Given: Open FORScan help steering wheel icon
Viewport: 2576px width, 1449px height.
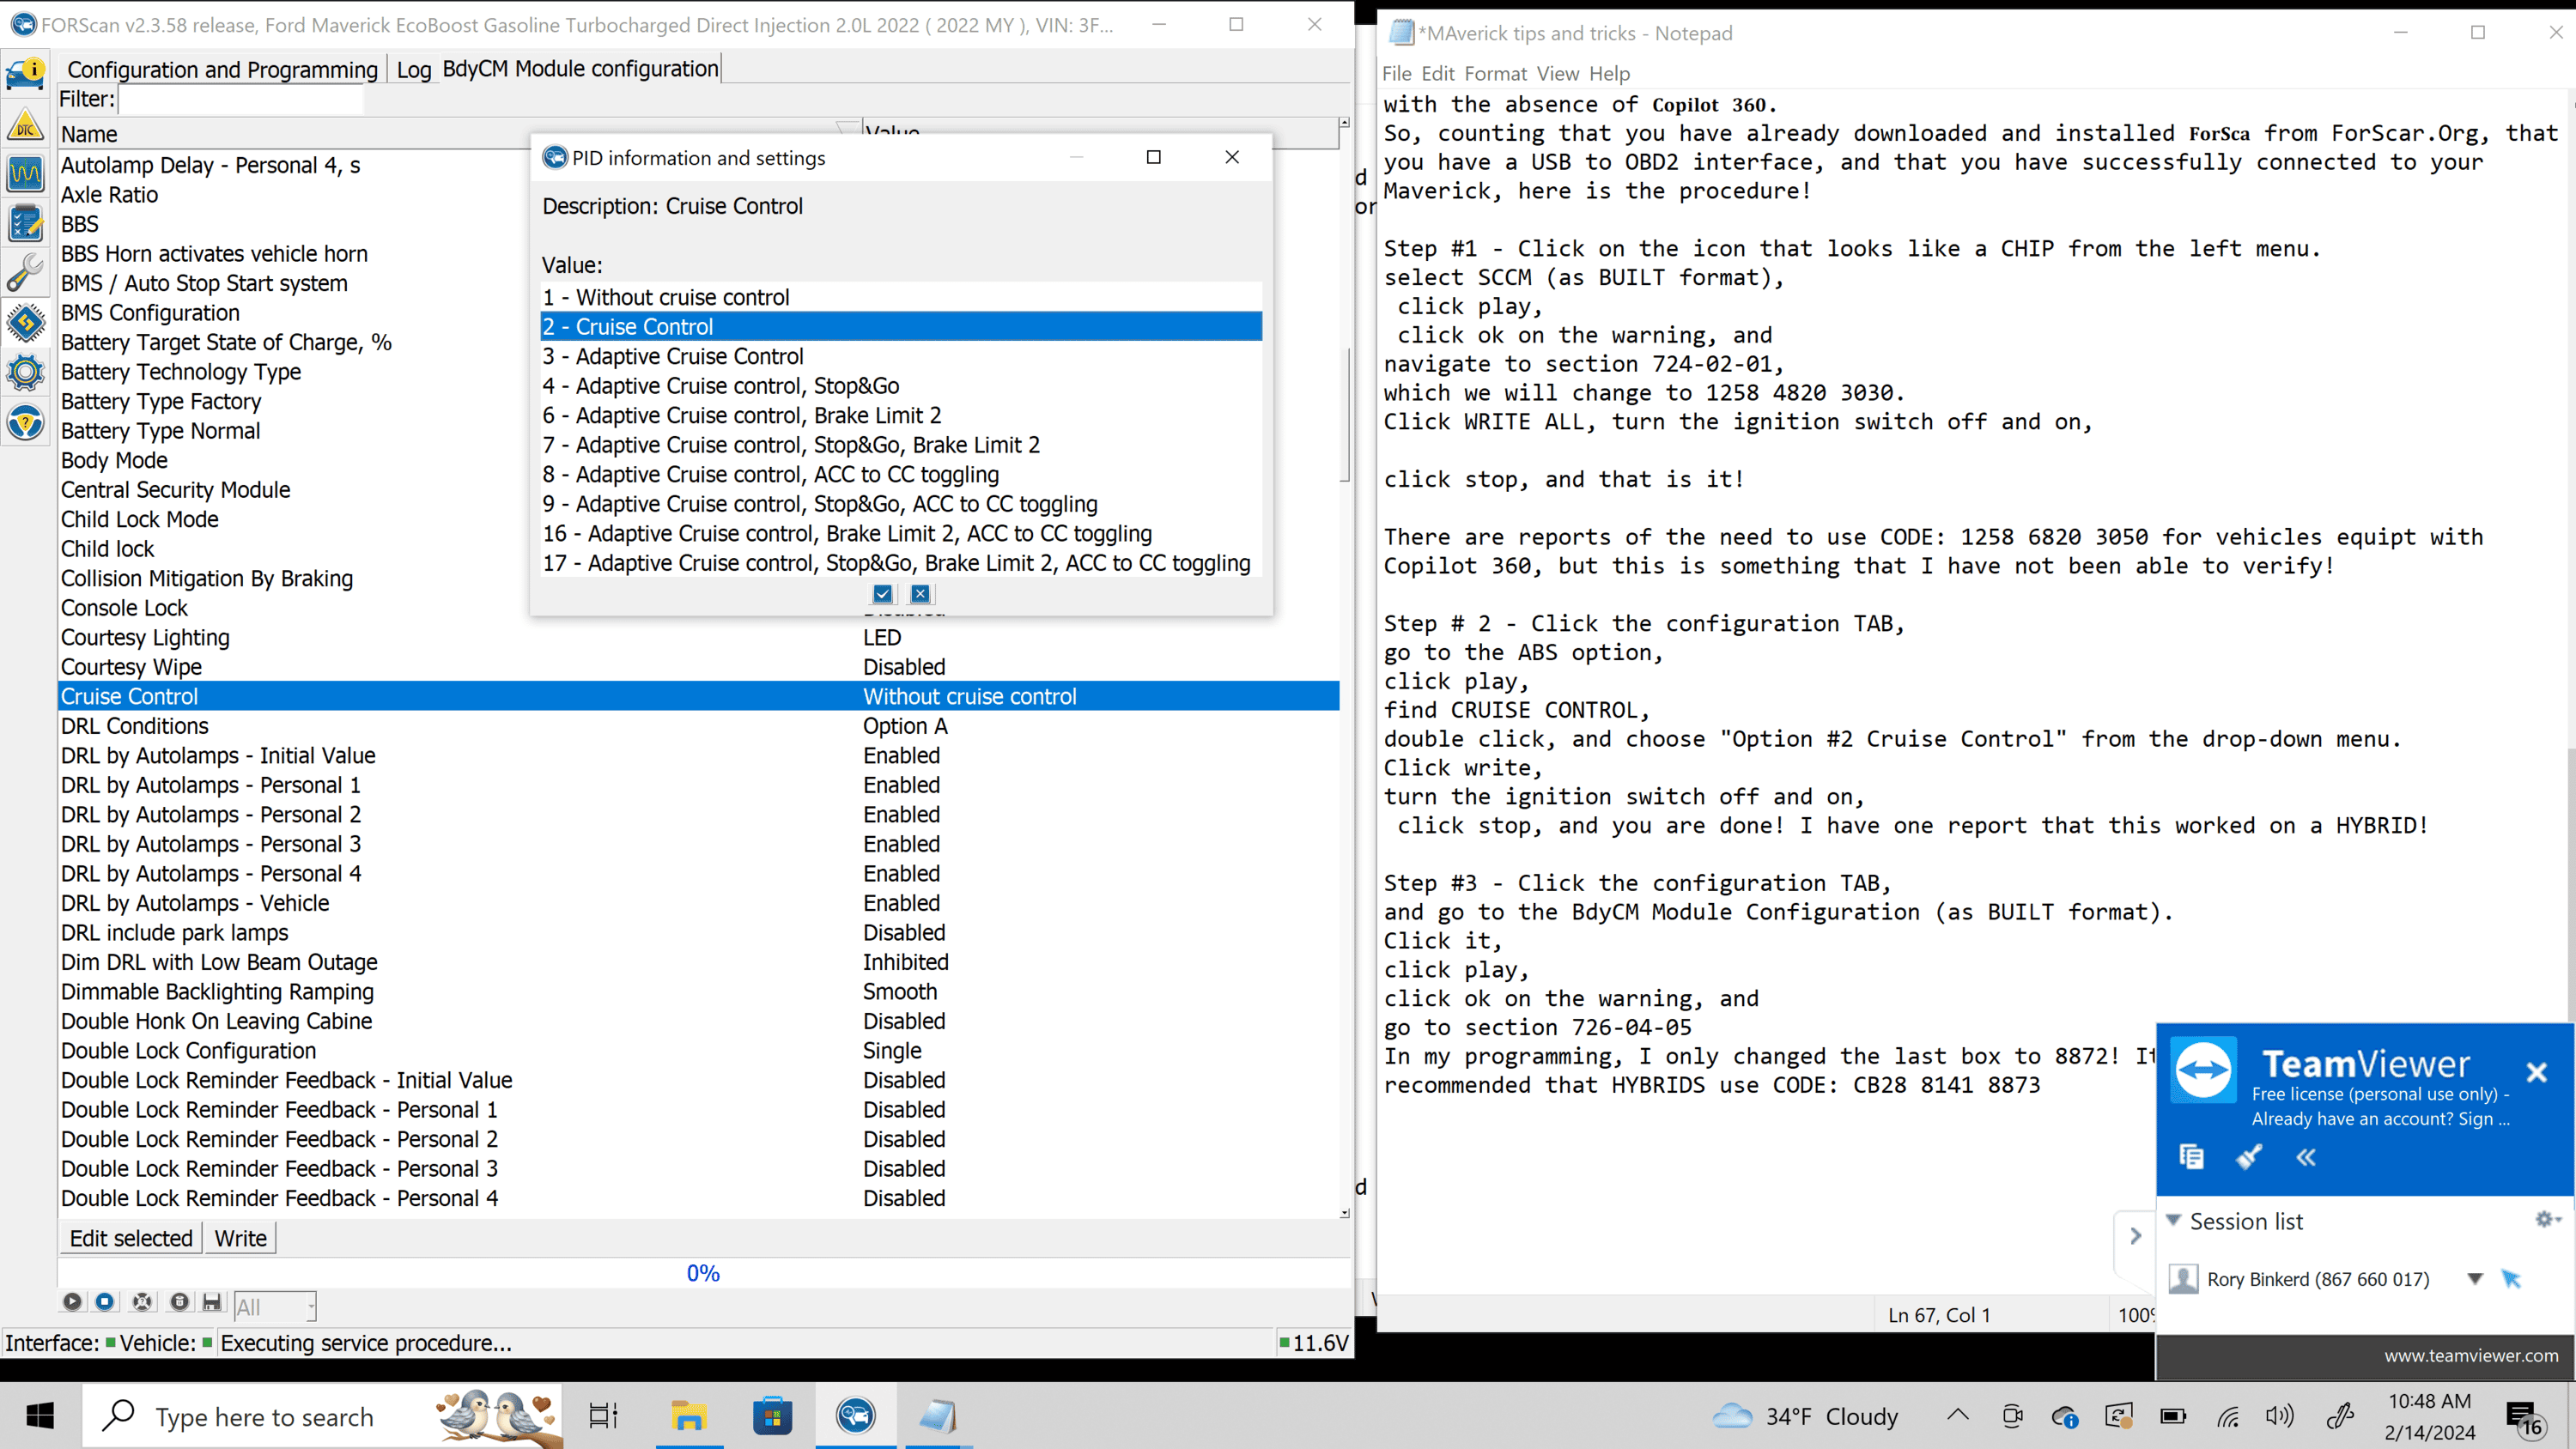Looking at the screenshot, I should (25, 422).
